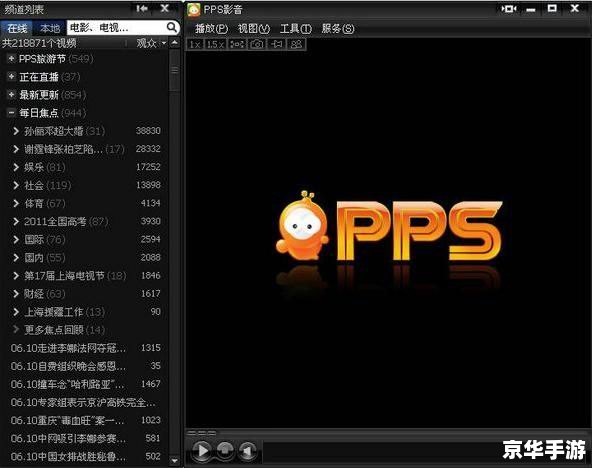Click viewer count 38830
This screenshot has width=592, height=468.
(x=148, y=131)
